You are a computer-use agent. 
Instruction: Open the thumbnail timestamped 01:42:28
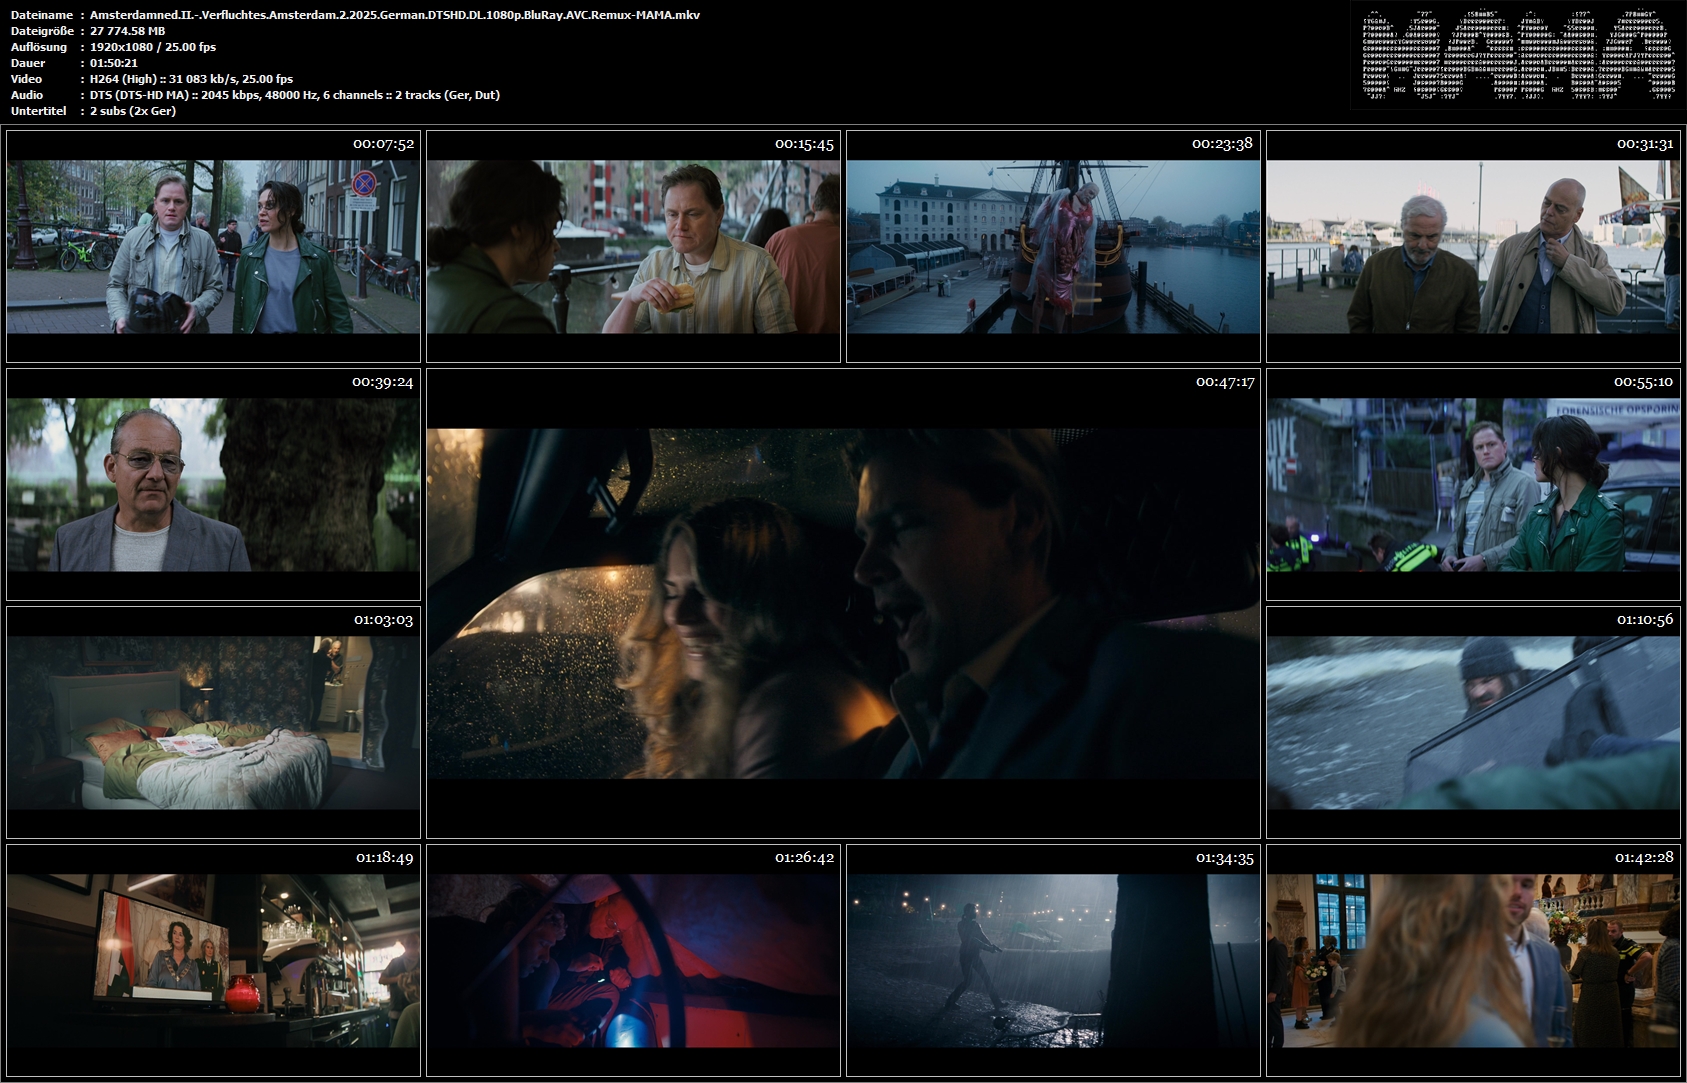click(1473, 960)
